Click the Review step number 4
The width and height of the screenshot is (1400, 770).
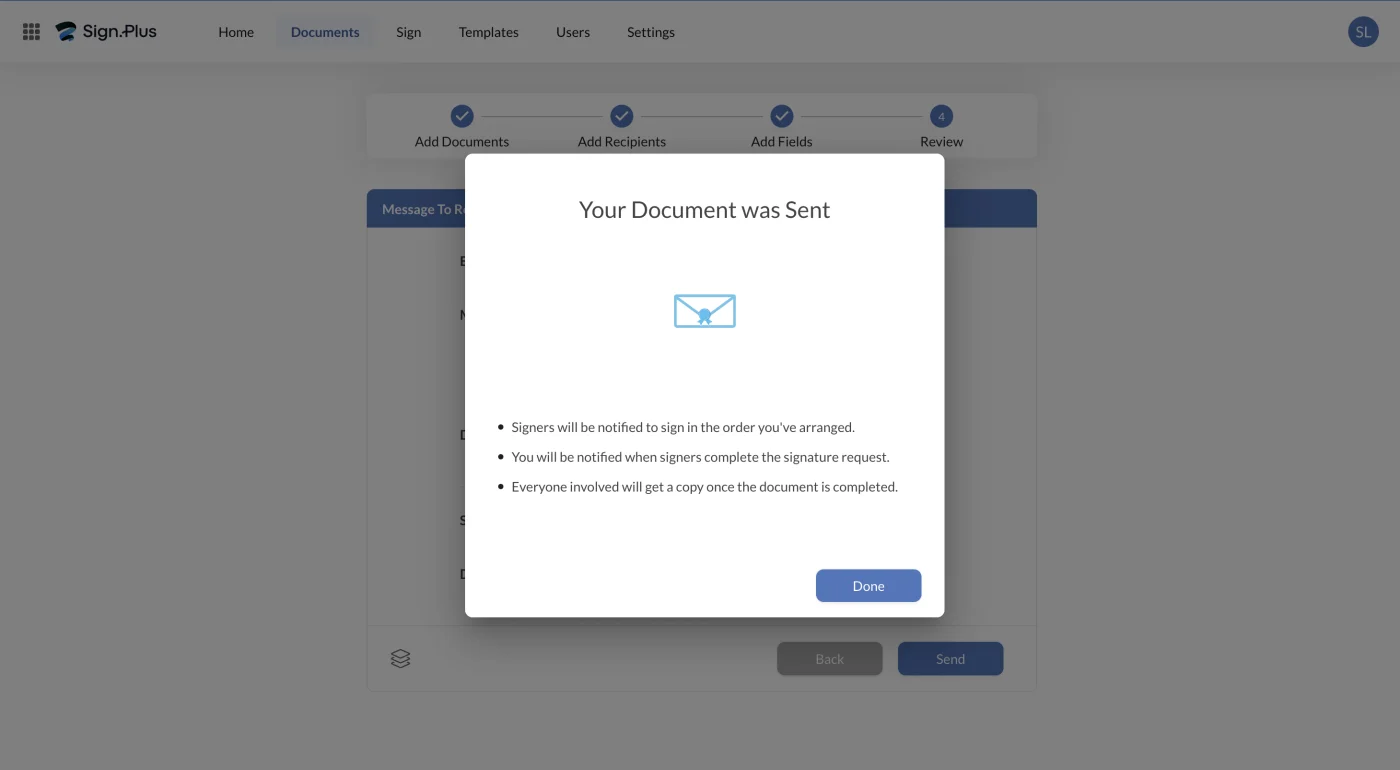(941, 116)
